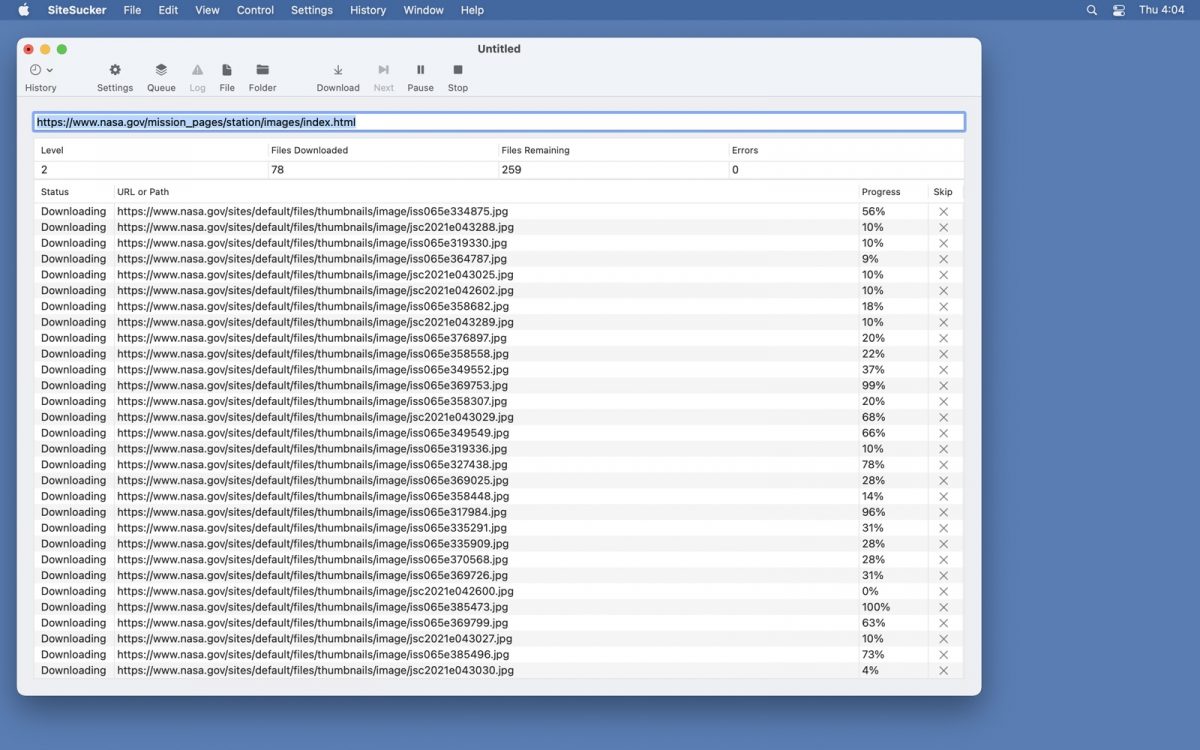The width and height of the screenshot is (1200, 750).
Task: Skip download of iss065e385473.jpg
Action: click(943, 607)
